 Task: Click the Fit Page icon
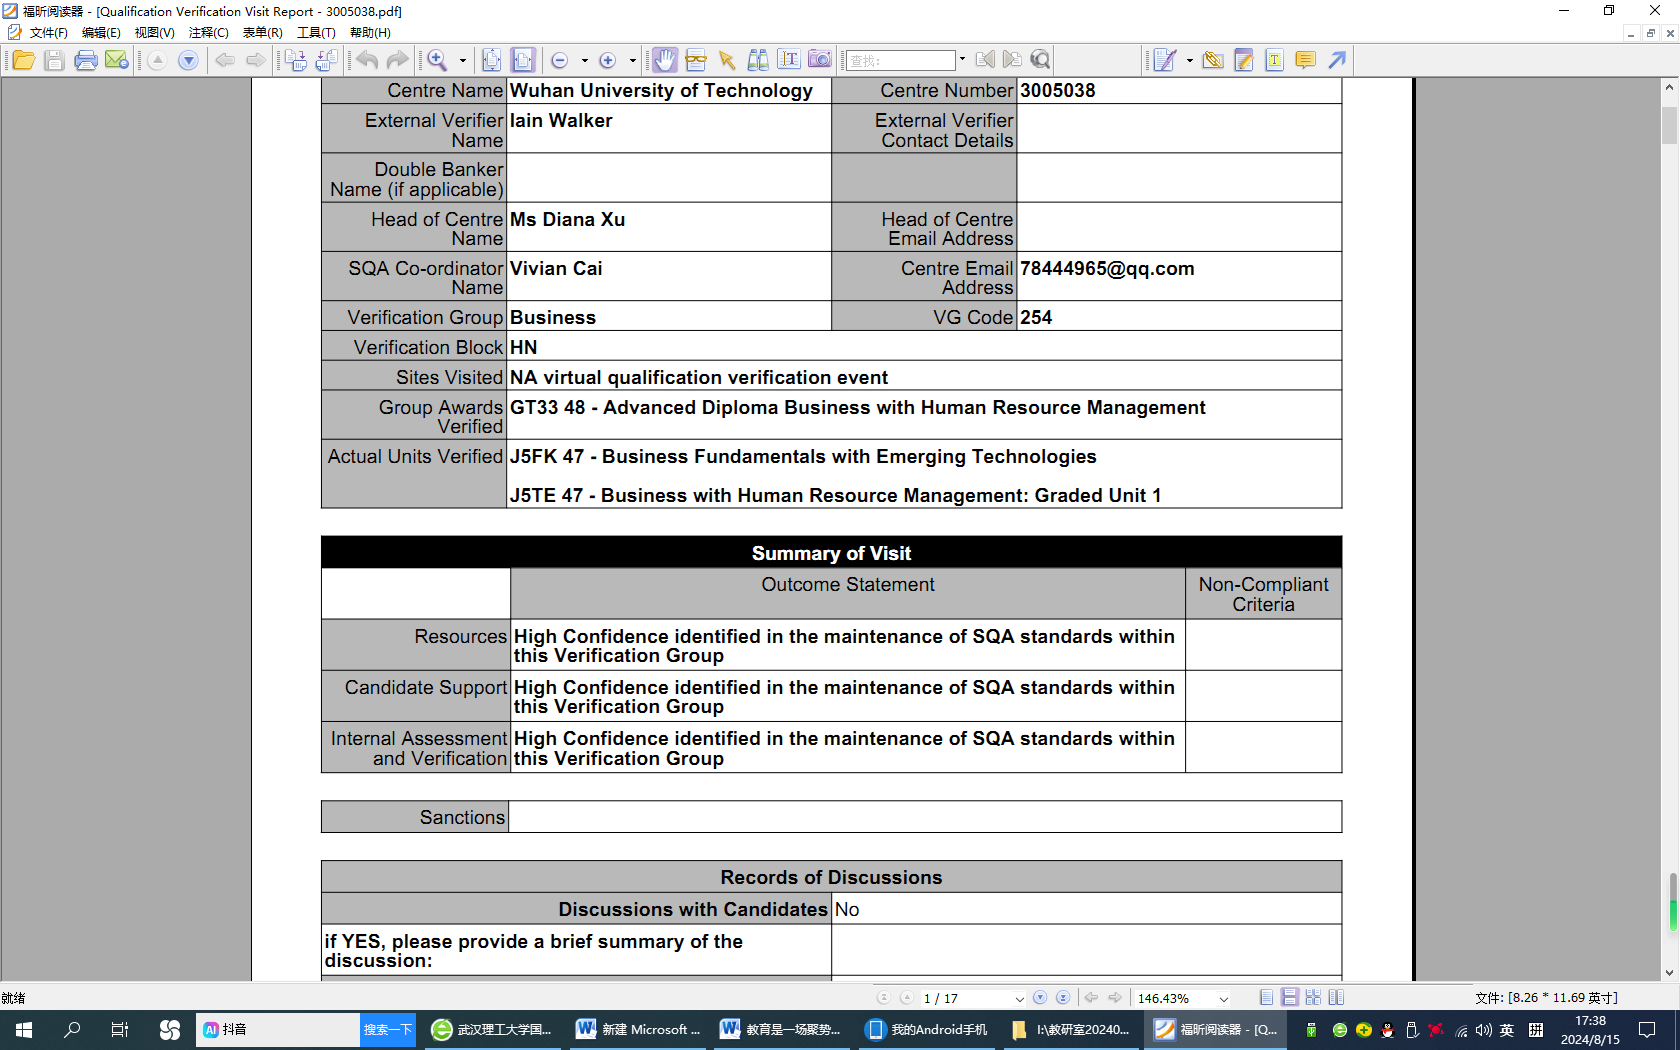point(492,61)
